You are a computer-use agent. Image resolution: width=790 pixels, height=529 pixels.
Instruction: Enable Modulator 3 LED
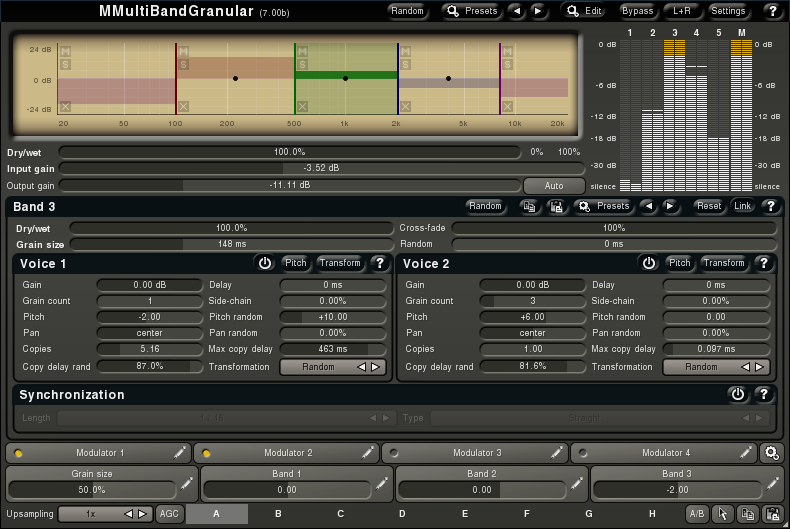click(x=394, y=453)
